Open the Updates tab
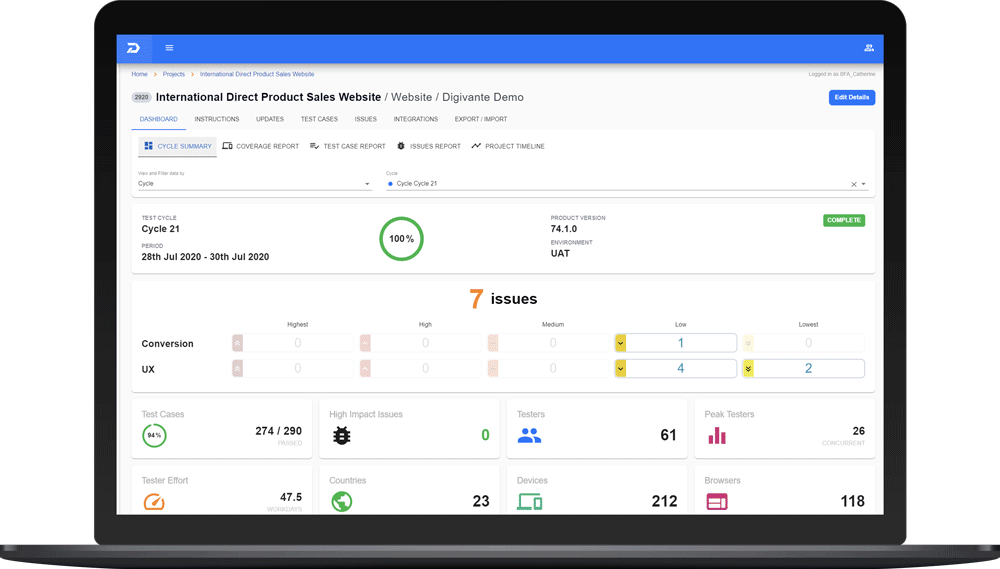1000x569 pixels. point(270,119)
